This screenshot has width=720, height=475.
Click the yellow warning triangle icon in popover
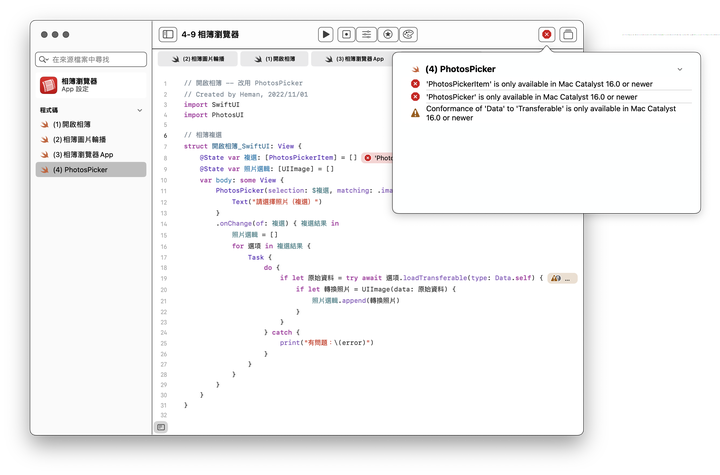point(415,113)
